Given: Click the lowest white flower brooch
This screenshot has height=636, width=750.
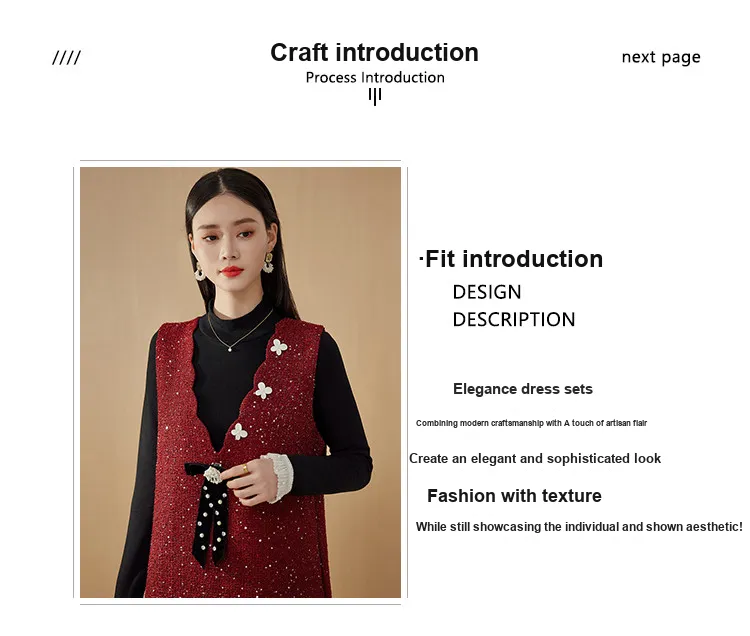Looking at the screenshot, I should 239,432.
